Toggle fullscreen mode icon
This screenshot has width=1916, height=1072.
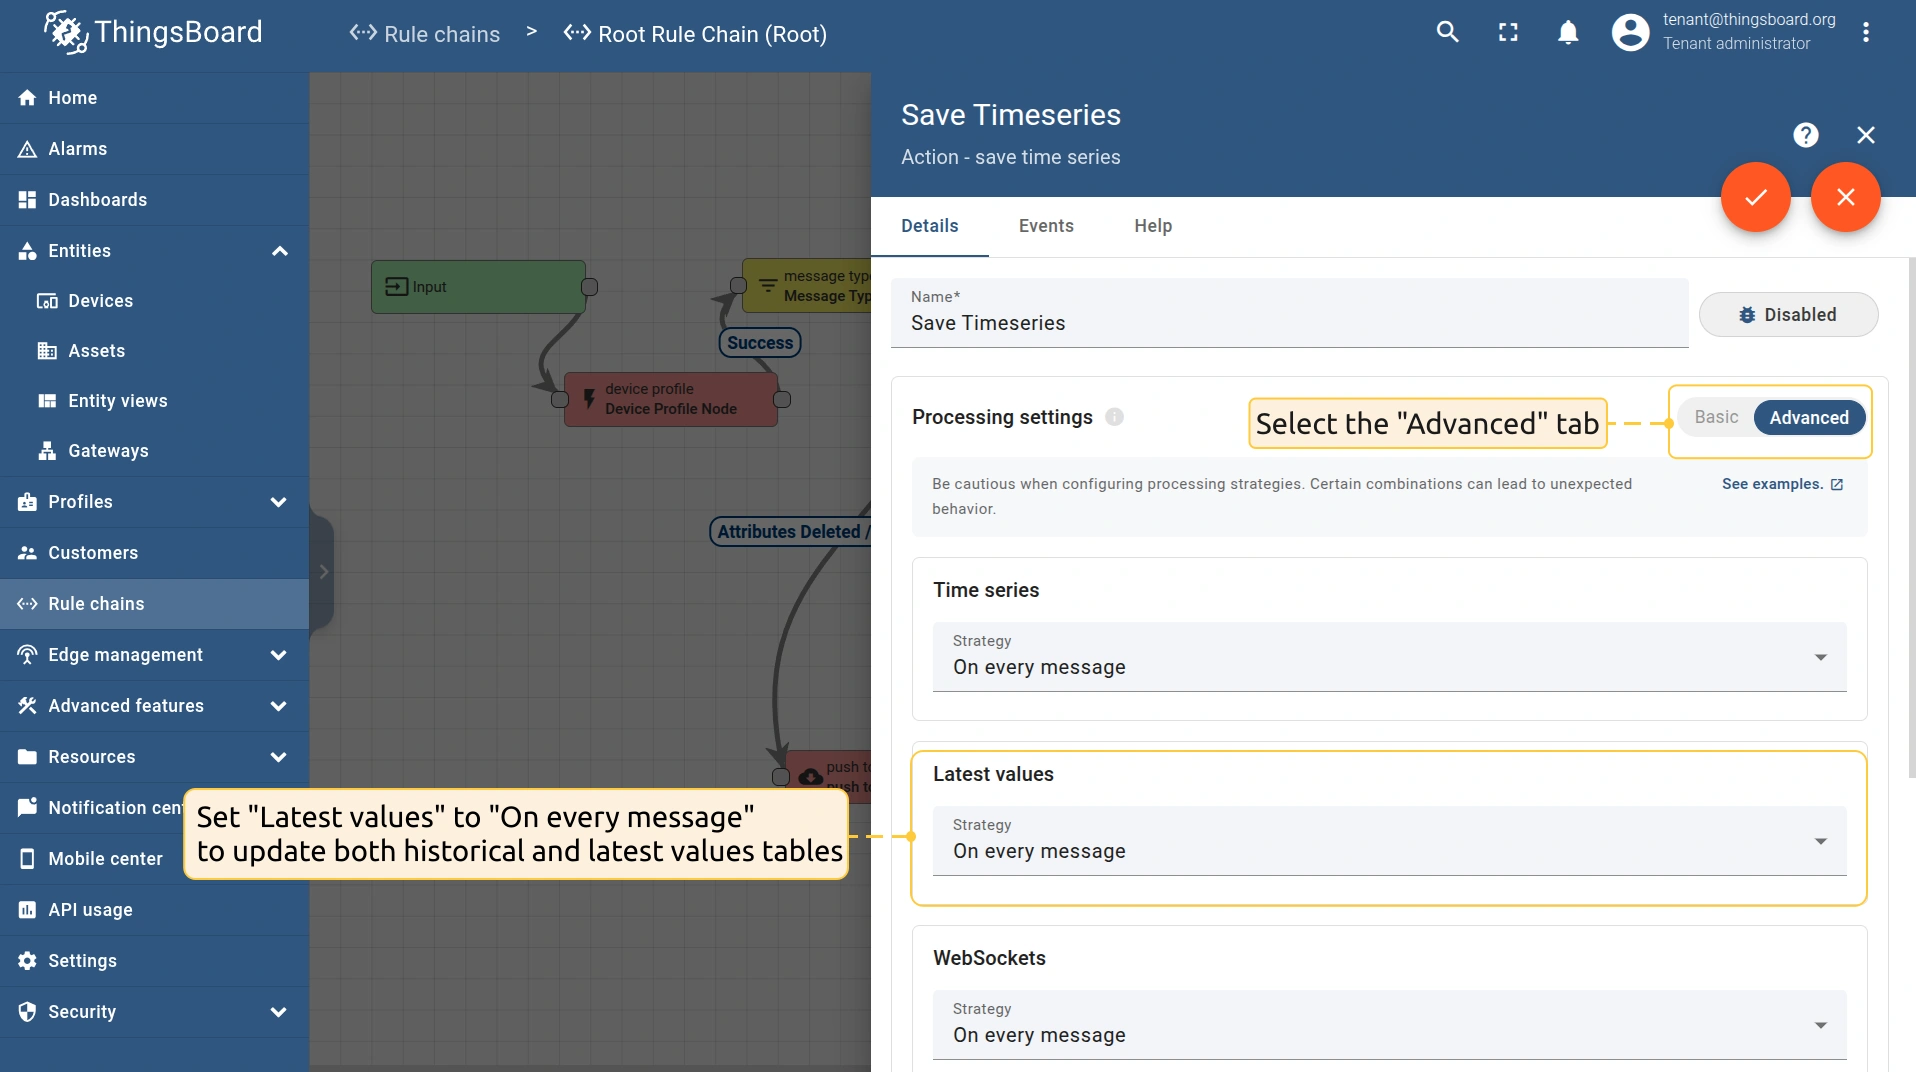[1508, 32]
